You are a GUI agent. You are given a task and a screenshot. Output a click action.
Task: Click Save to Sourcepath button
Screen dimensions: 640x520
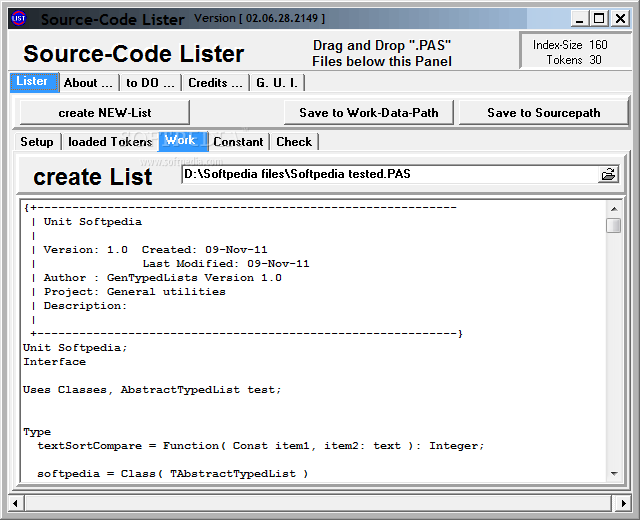[x=543, y=113]
